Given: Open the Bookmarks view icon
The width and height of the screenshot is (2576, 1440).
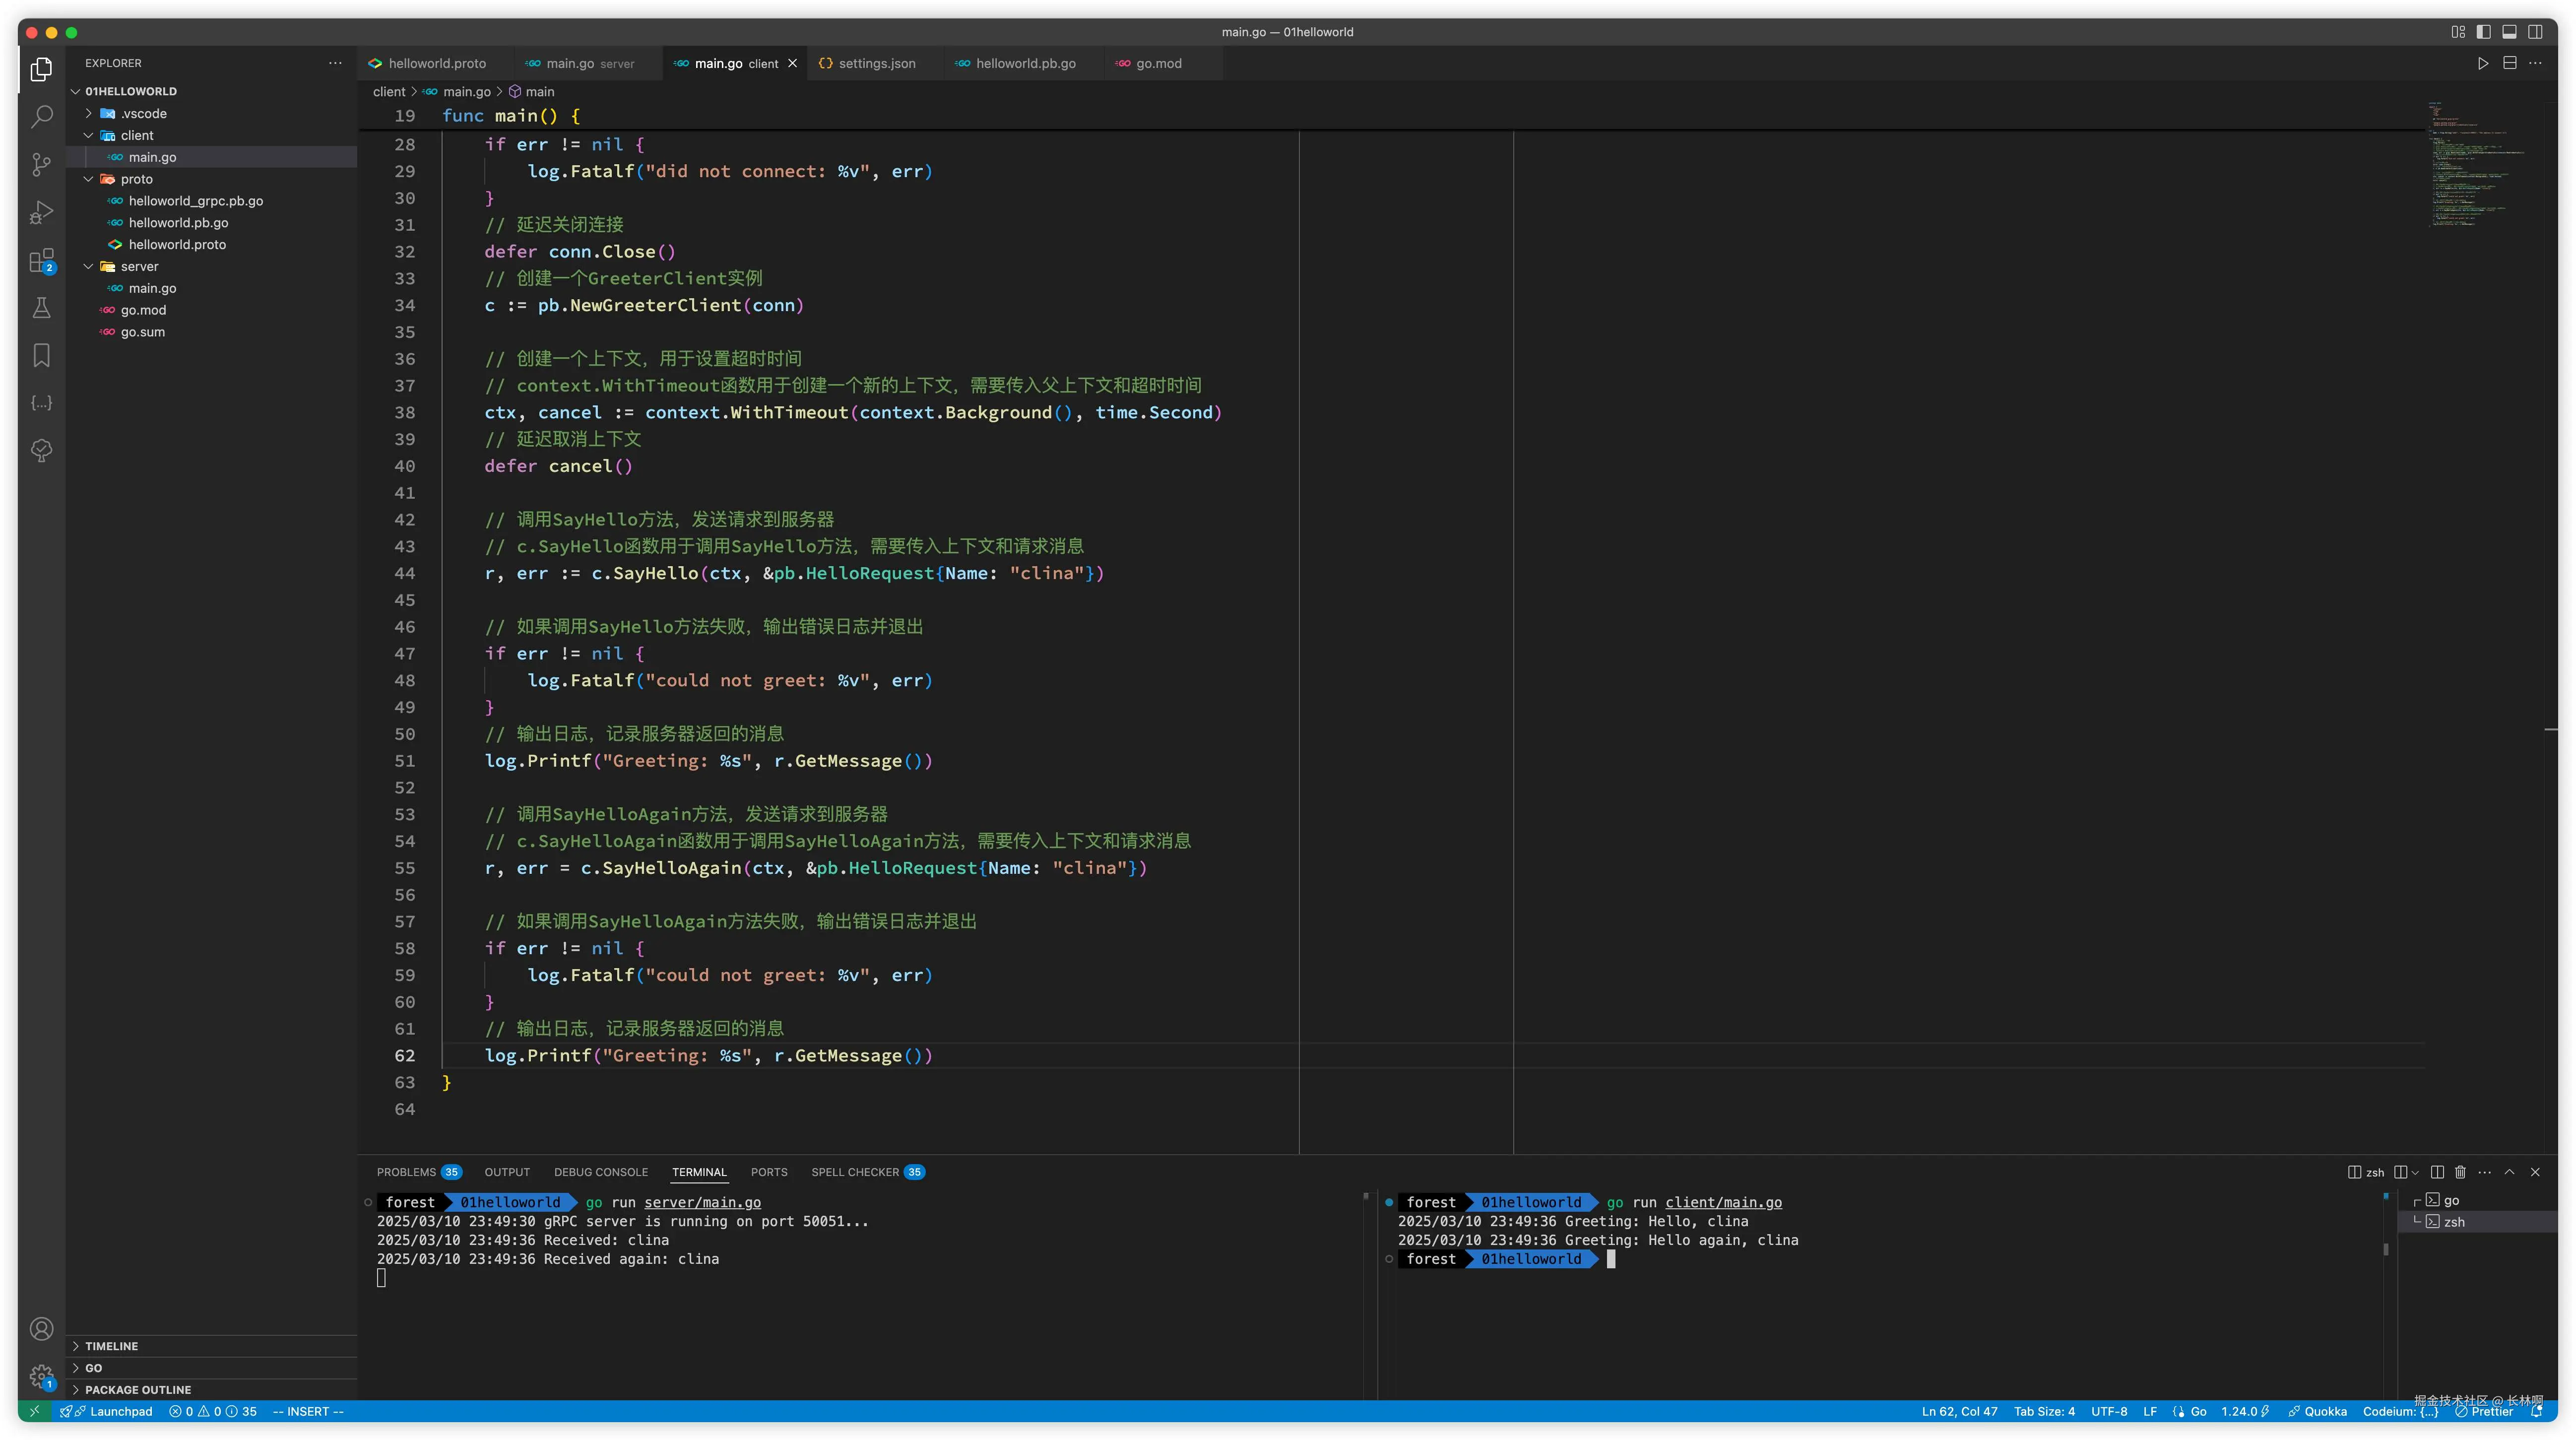Looking at the screenshot, I should 41,355.
